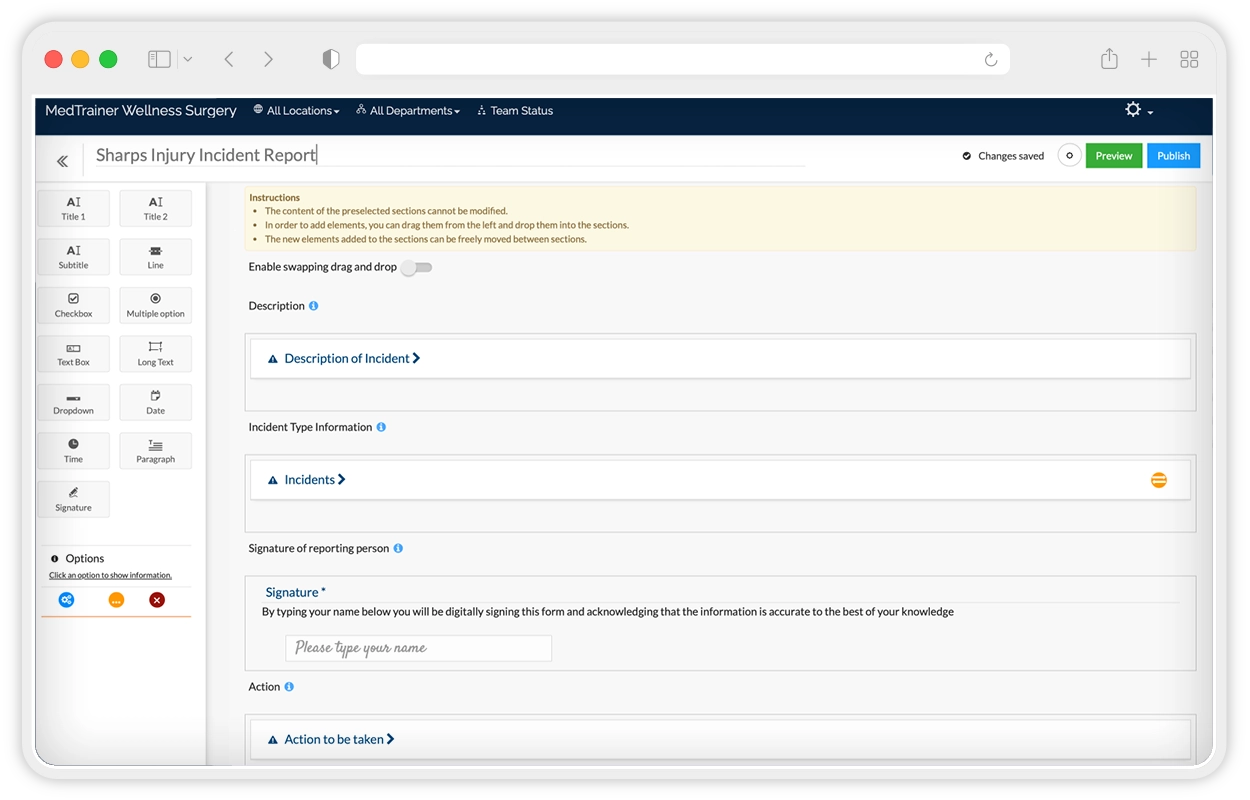
Task: Click the Please type your name field
Action: click(418, 648)
